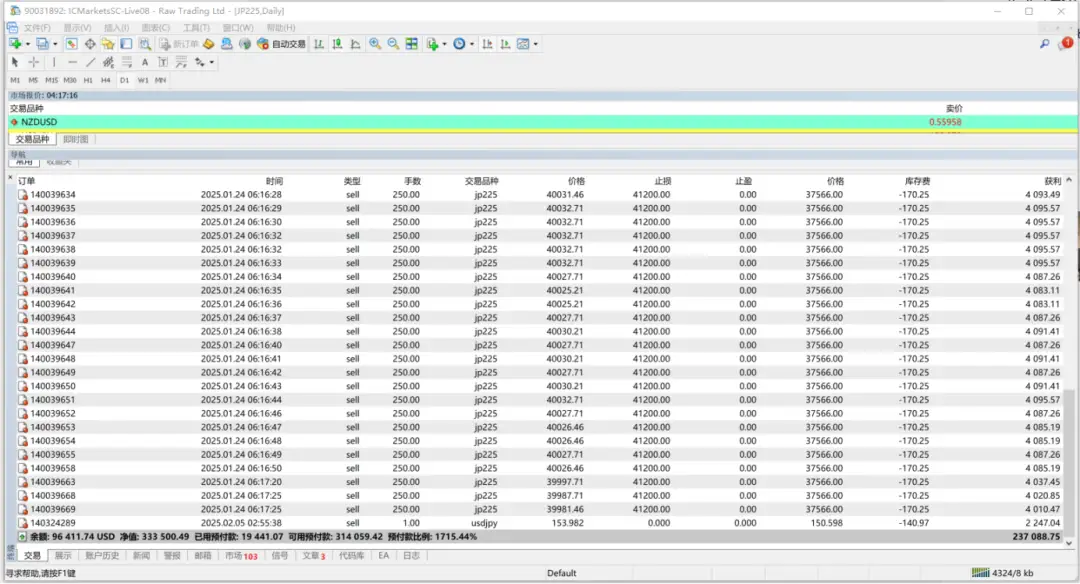Select the equidistant channel tool

pyautogui.click(x=108, y=62)
